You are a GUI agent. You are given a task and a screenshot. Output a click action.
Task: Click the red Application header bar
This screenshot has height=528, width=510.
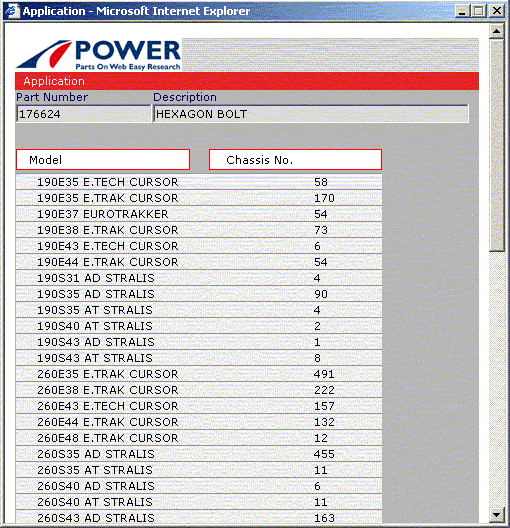[247, 81]
